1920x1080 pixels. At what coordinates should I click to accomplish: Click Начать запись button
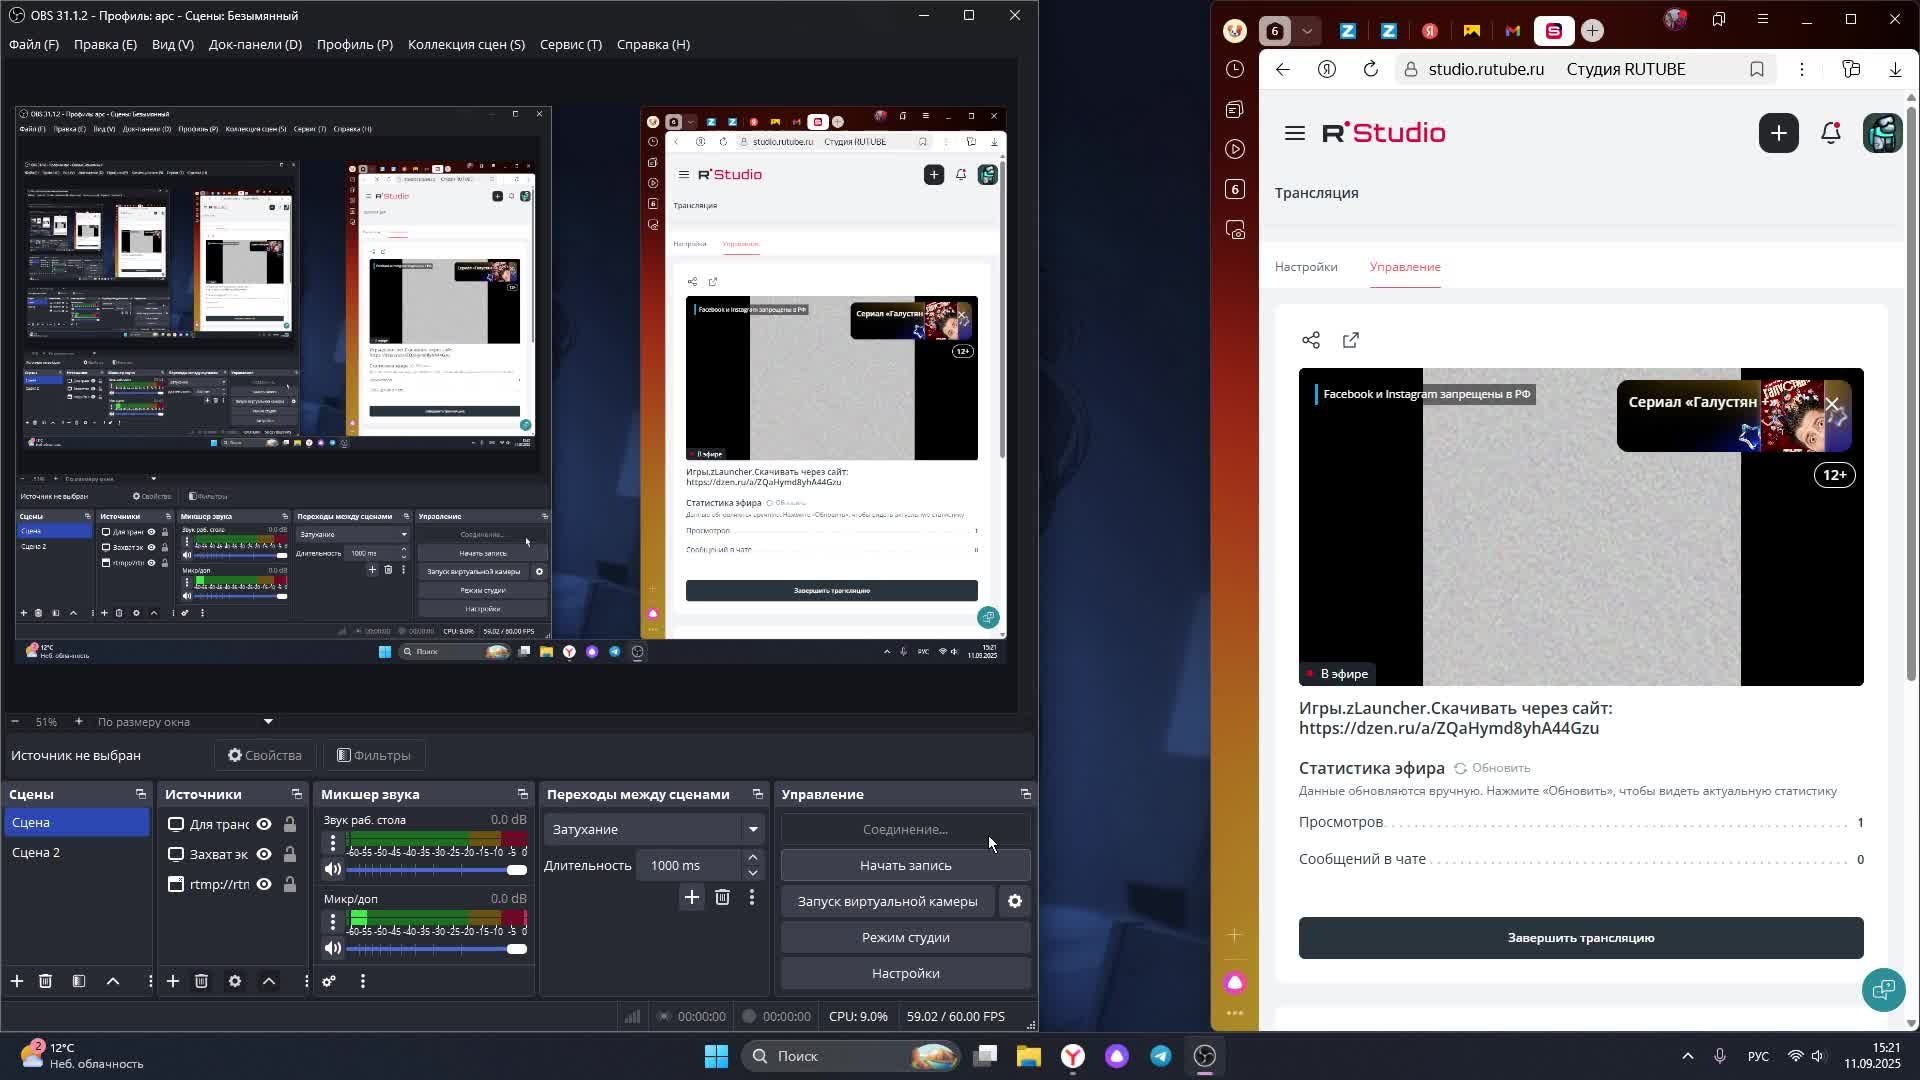click(905, 865)
